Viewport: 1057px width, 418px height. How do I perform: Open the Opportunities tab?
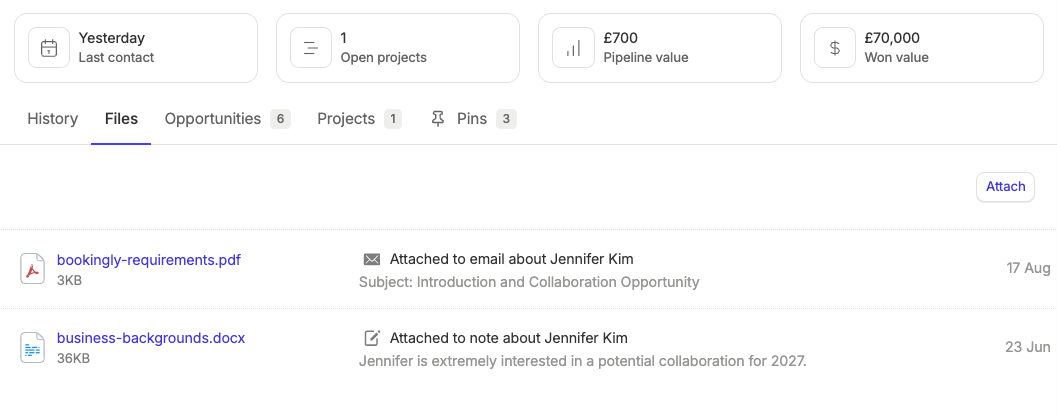[227, 119]
